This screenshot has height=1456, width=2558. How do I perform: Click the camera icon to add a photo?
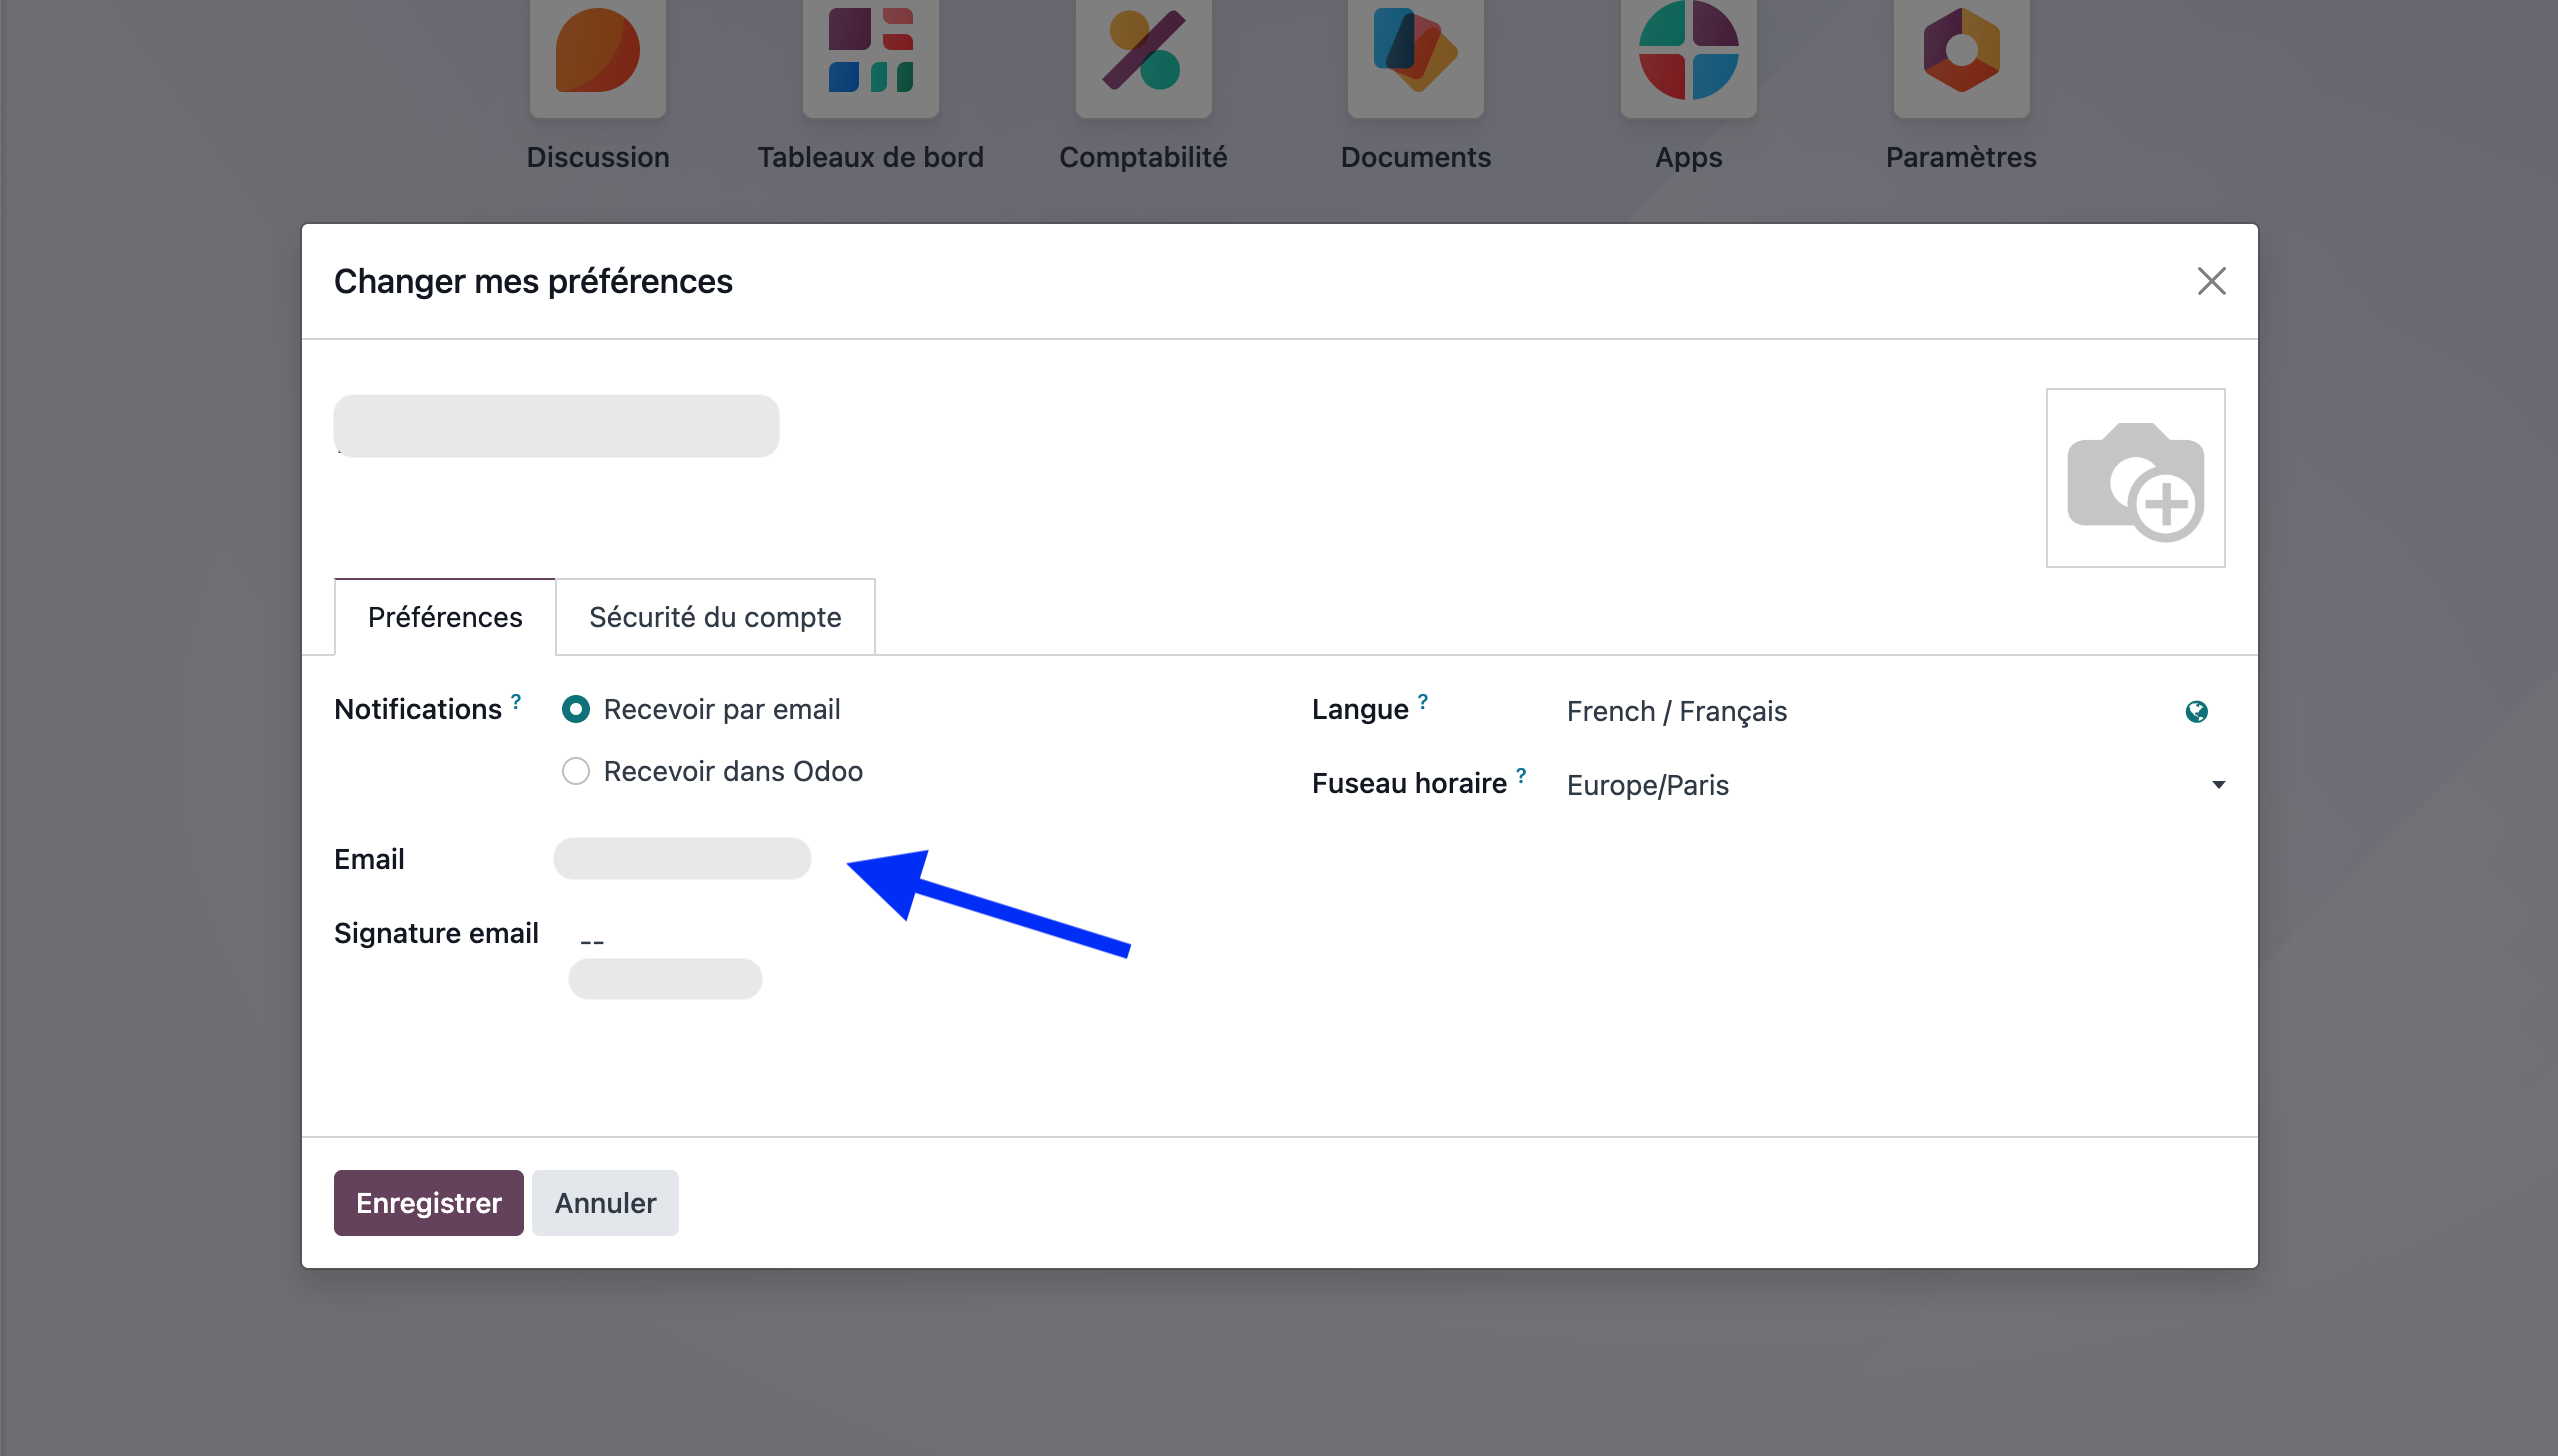(x=2135, y=478)
